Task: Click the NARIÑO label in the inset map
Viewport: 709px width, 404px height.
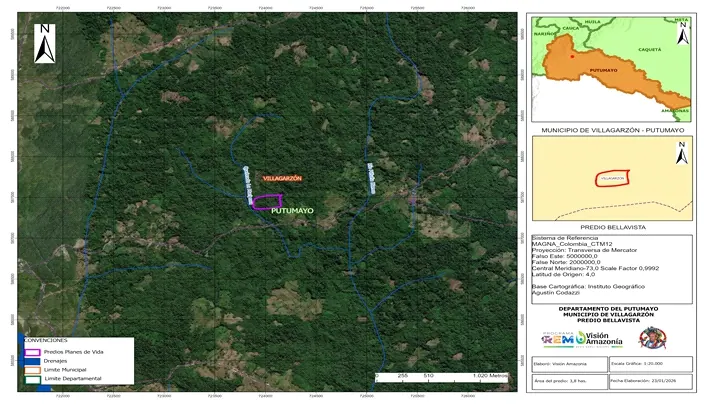Action: coord(544,34)
